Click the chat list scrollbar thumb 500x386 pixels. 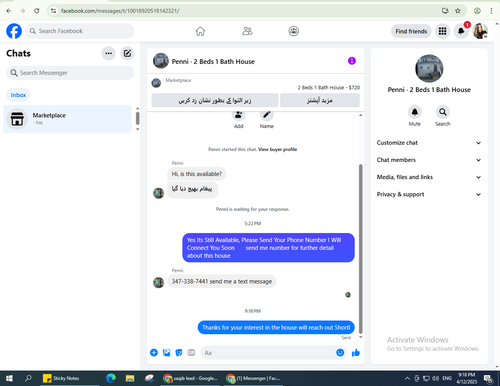[137, 118]
